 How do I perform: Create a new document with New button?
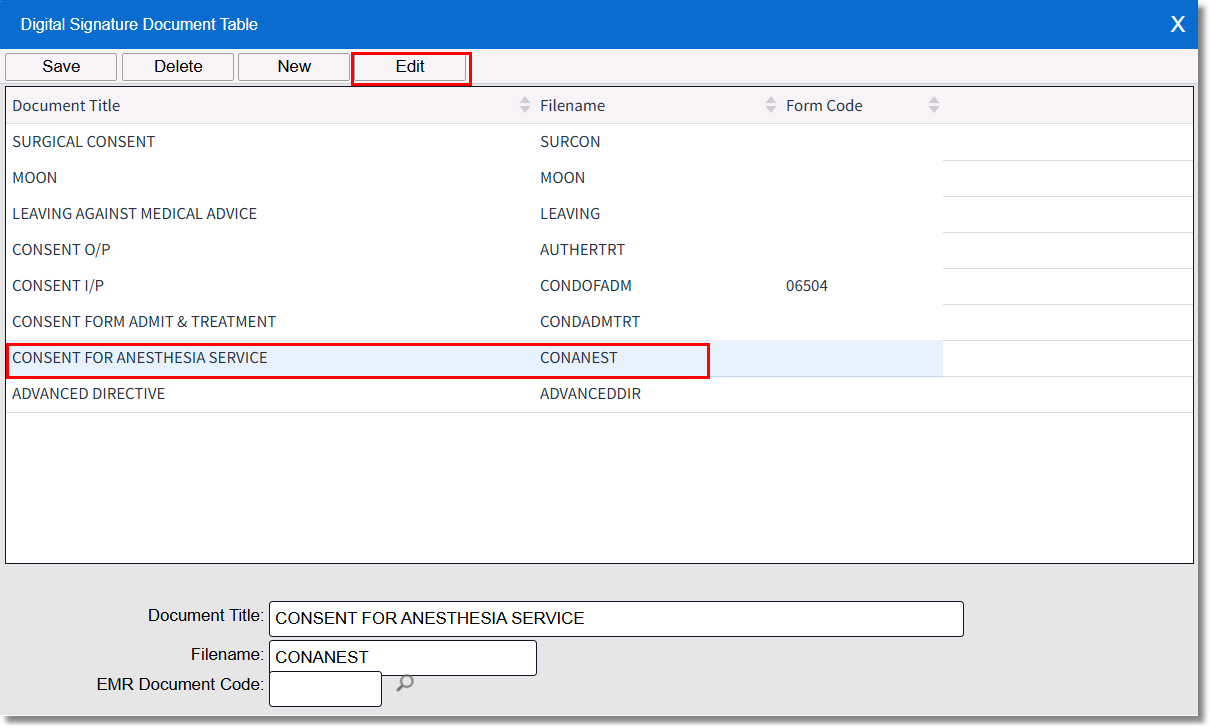[x=294, y=67]
